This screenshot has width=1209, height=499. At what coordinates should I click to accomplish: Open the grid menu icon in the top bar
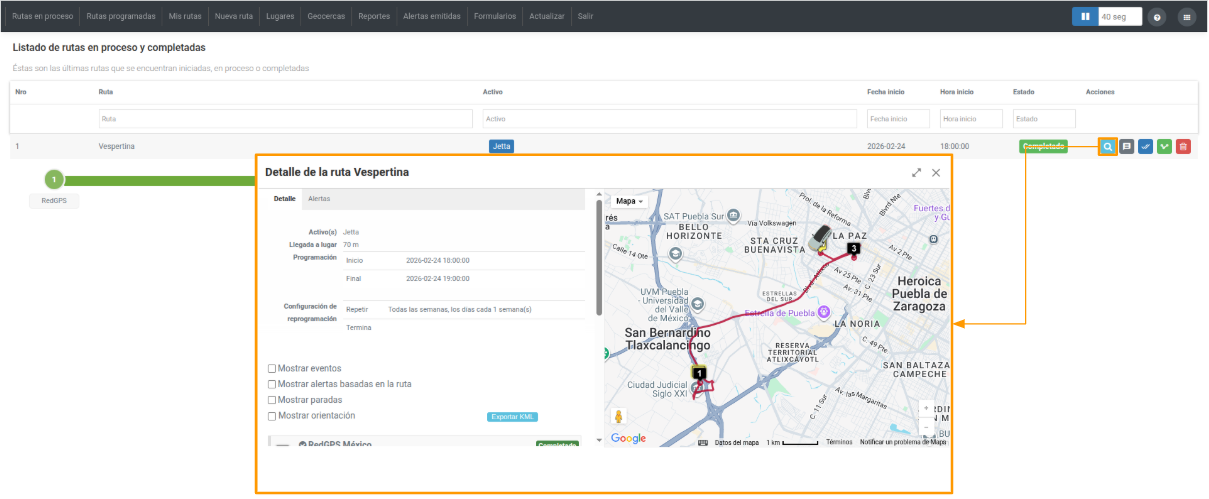pos(1187,17)
